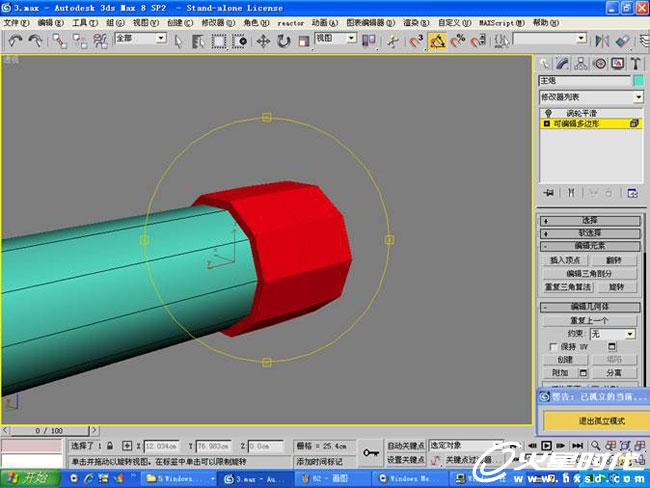Open the Display command panel tab
The height and width of the screenshot is (488, 650).
(x=618, y=63)
